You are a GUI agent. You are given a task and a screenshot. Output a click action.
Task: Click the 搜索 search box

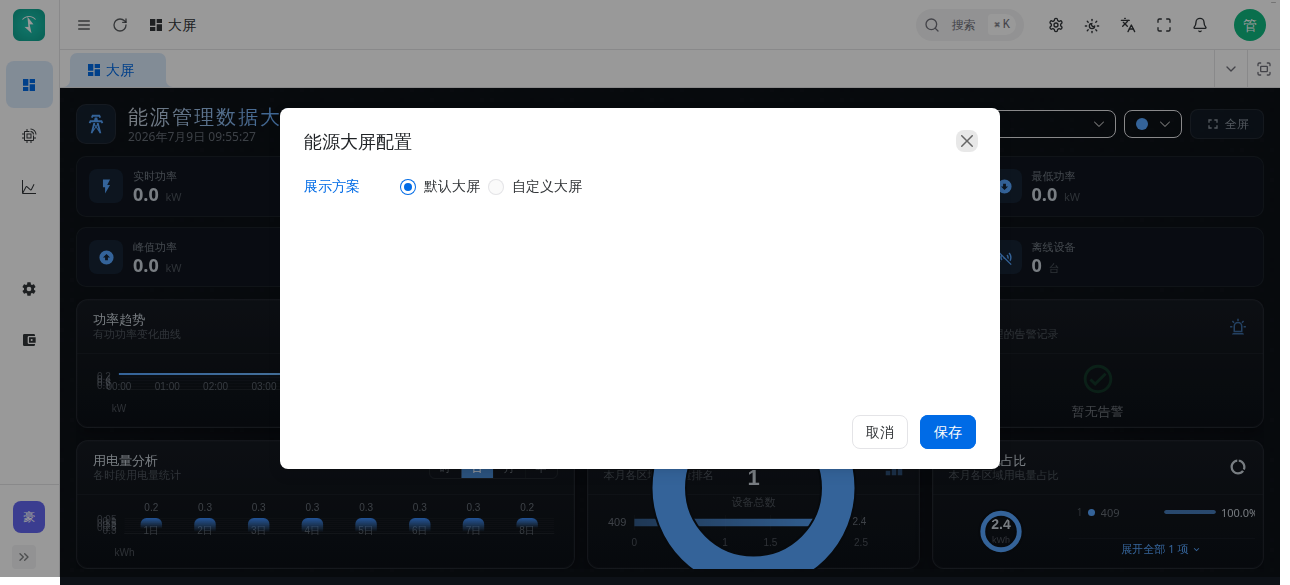click(x=969, y=25)
